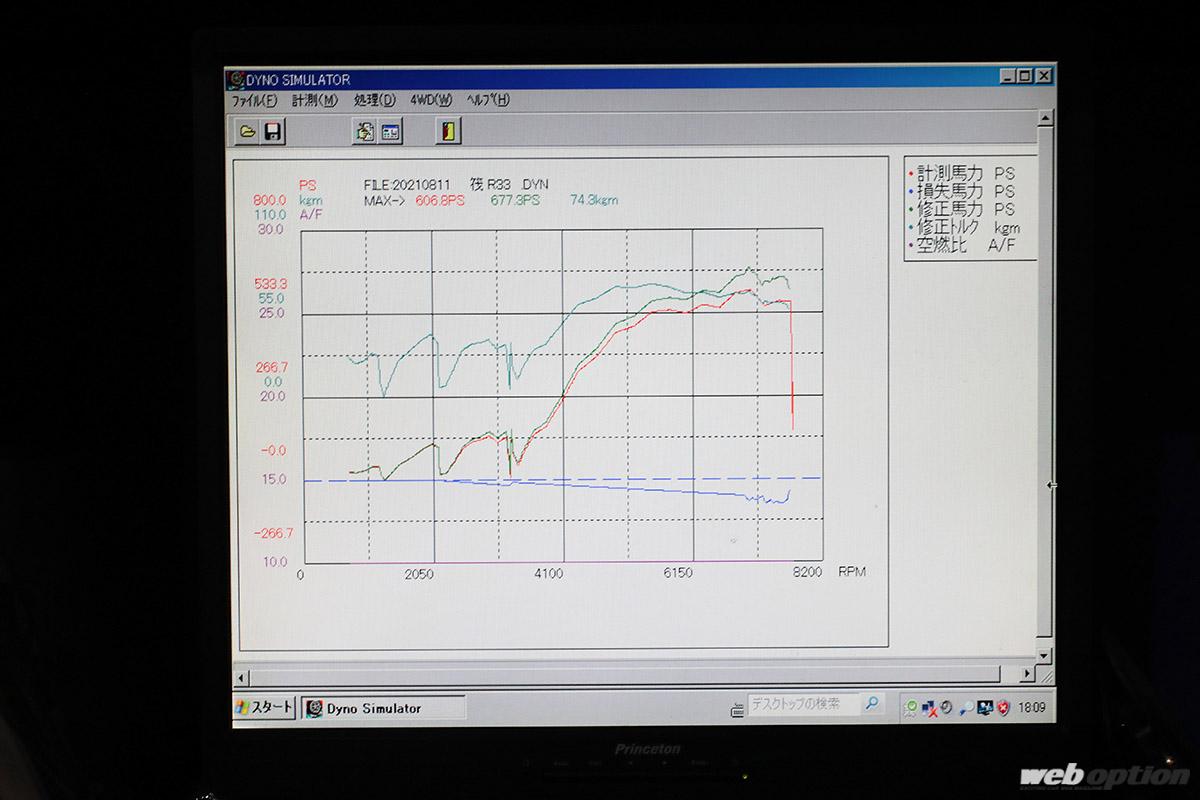Viewport: 1200px width, 800px height.
Task: Open the 4WD(W) menu
Action: 431,100
